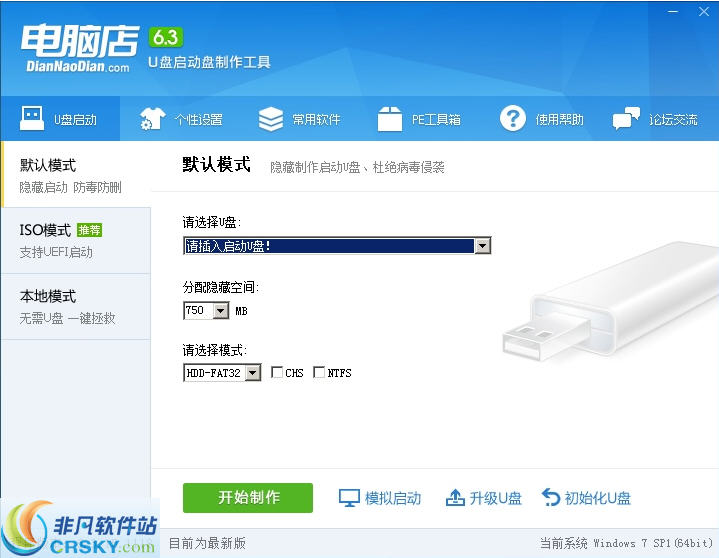719x558 pixels.
Task: Expand the 请选择U盘 drive dropdown
Action: (x=483, y=246)
